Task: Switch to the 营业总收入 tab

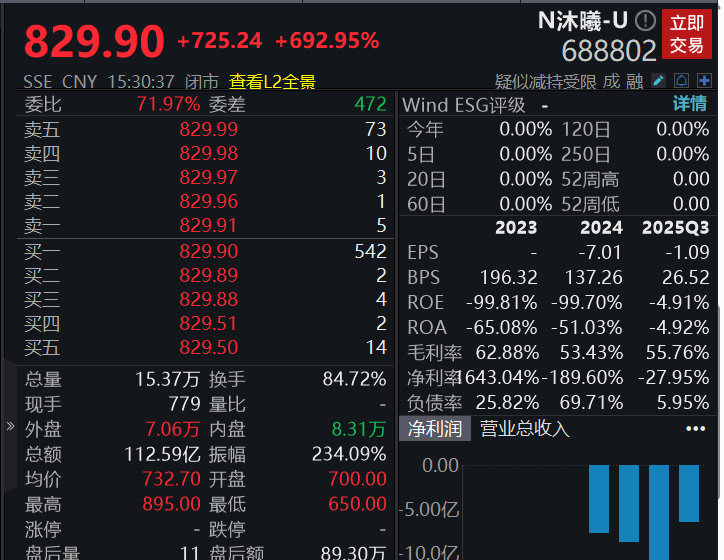Action: click(x=525, y=429)
